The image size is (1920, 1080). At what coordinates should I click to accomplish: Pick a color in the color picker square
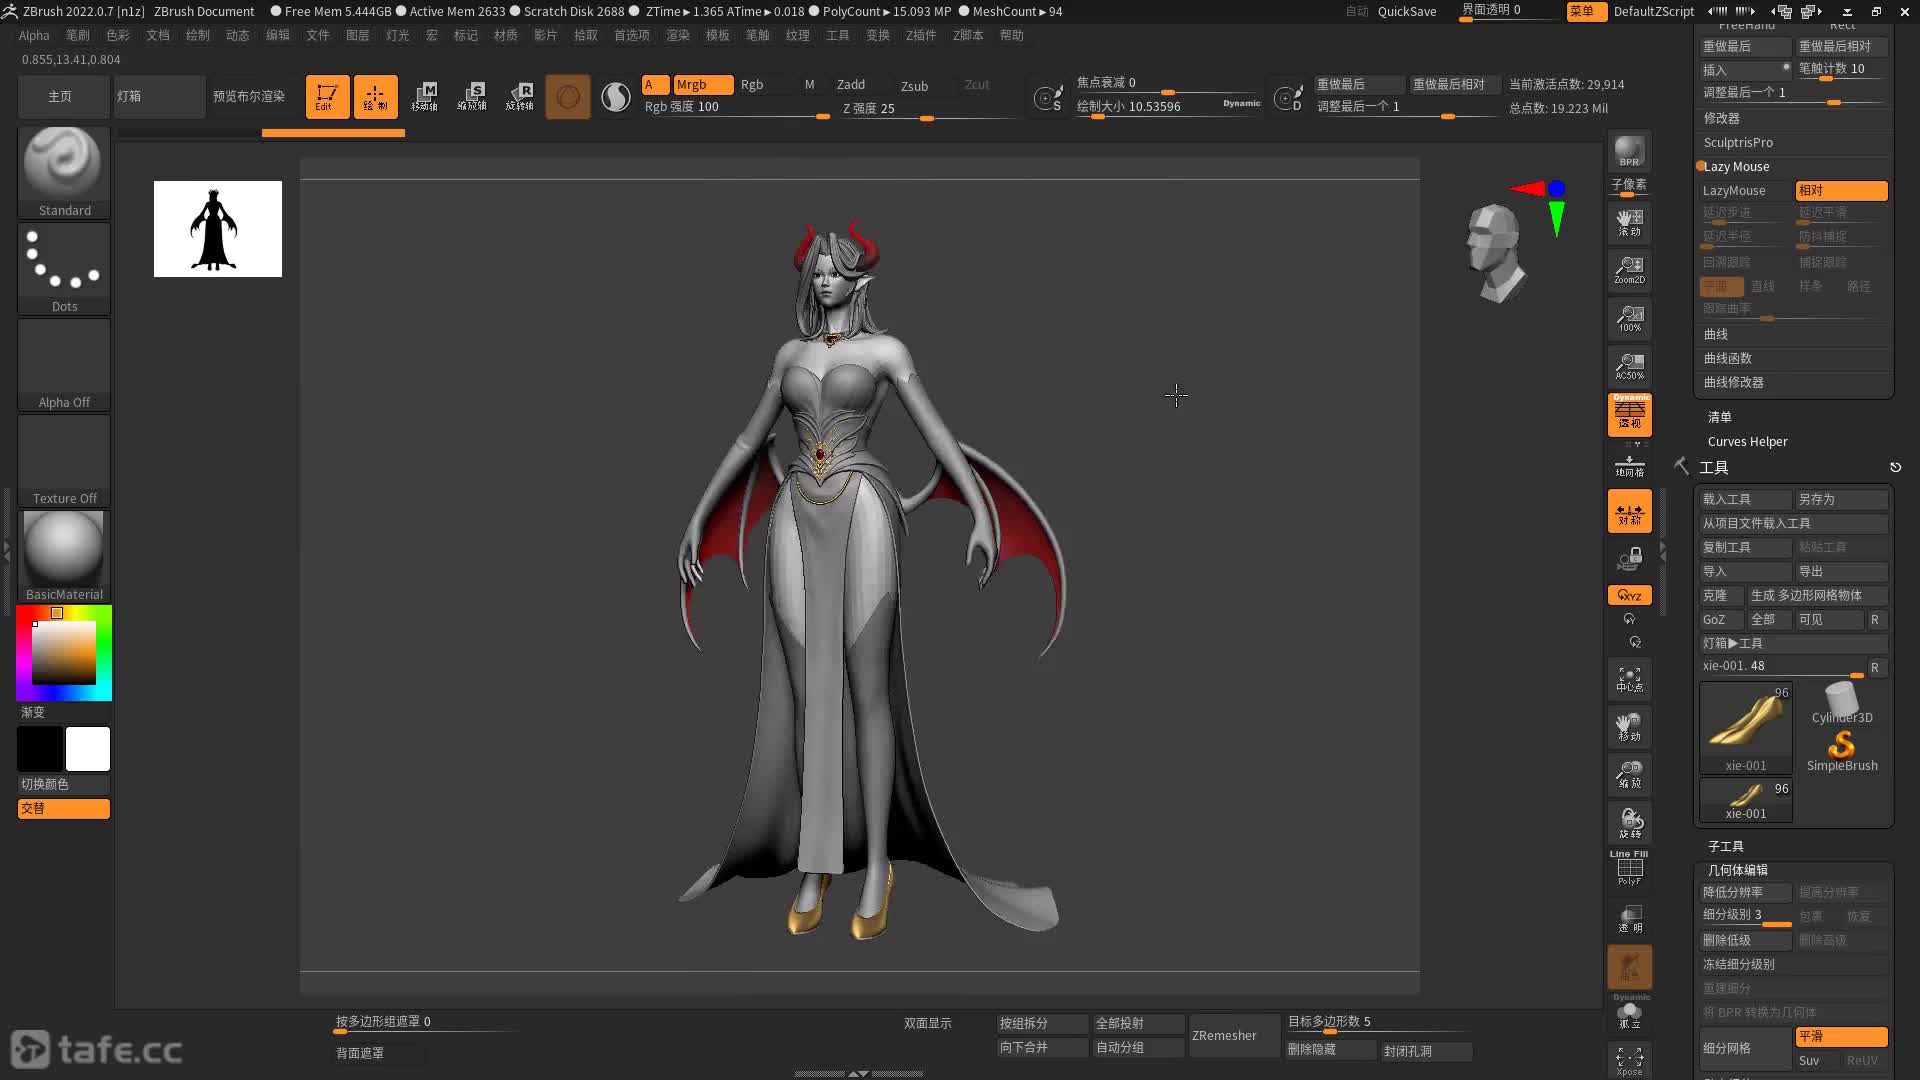click(x=64, y=652)
